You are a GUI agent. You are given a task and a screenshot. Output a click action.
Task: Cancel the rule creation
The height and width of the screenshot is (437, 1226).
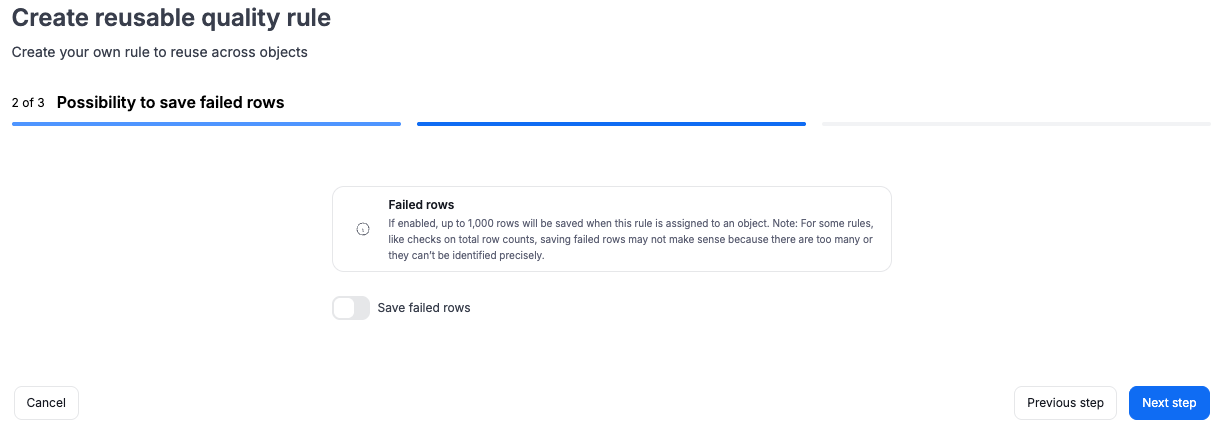46,403
